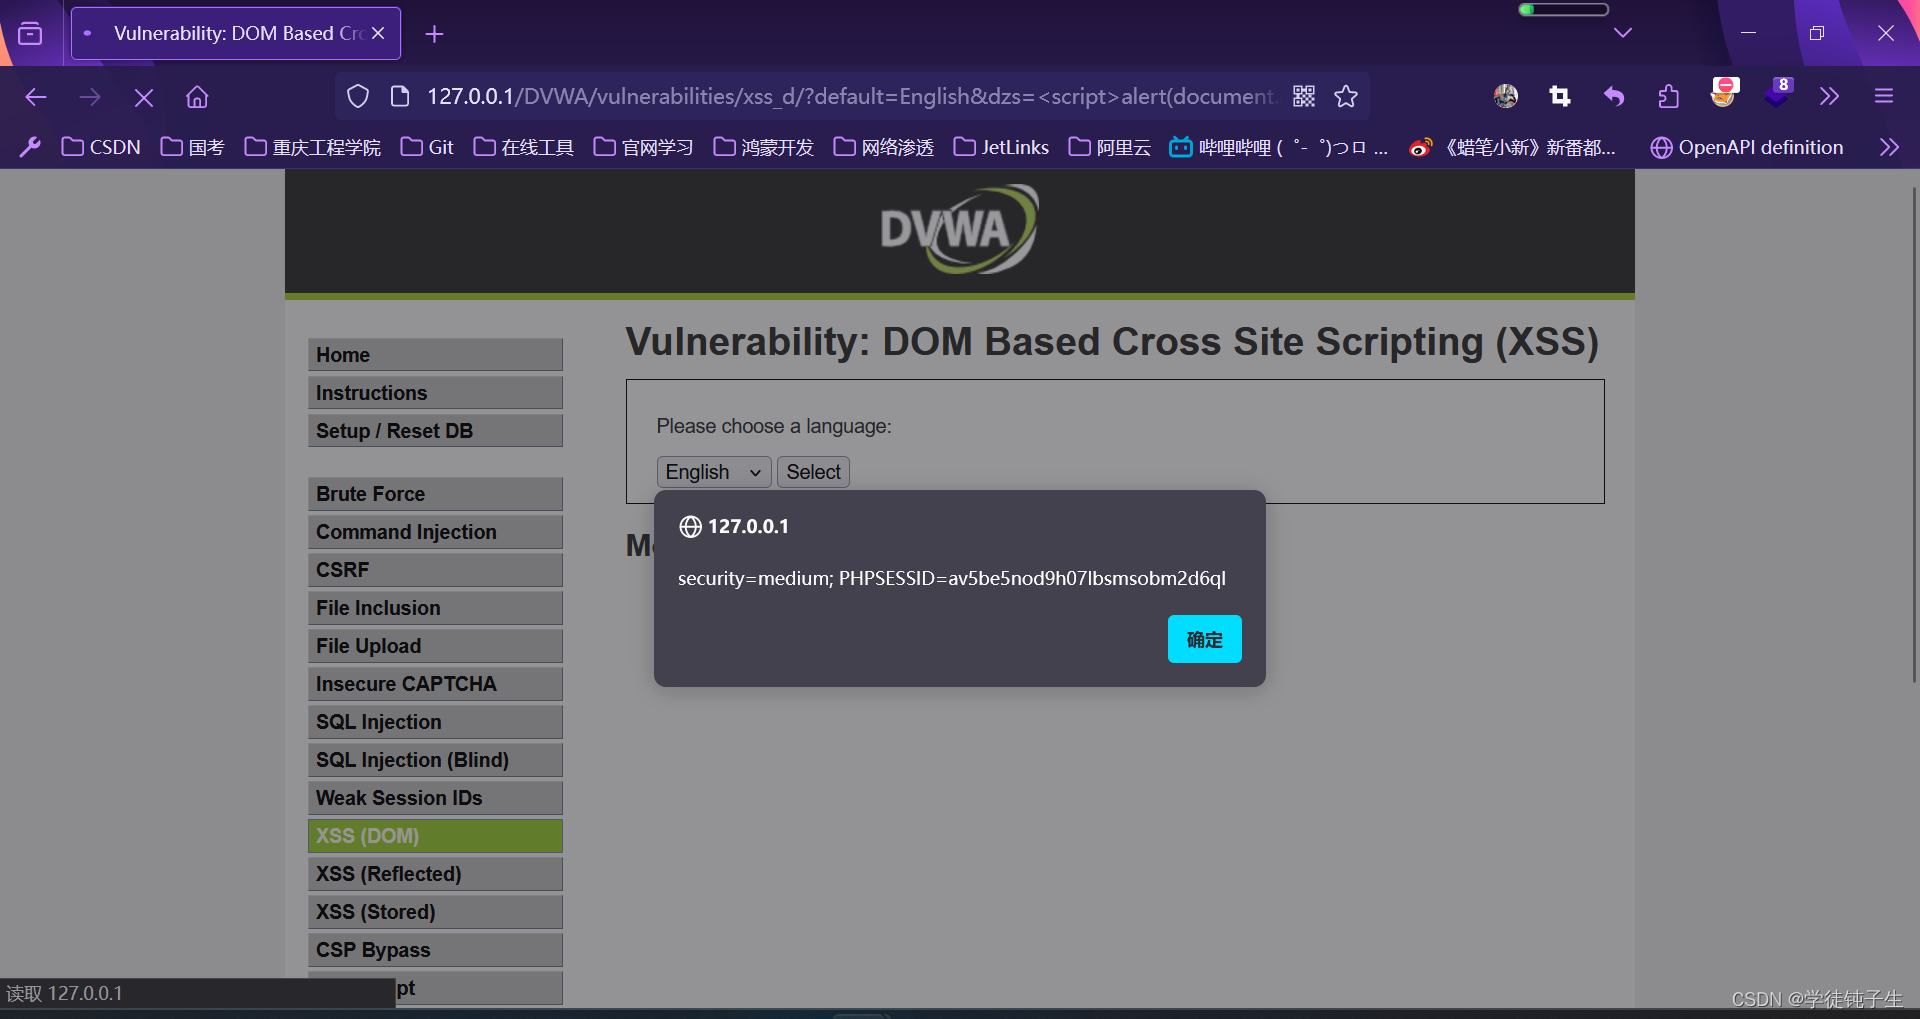
Task: Open the 重庆工程学院 bookmark folder
Action: tap(313, 147)
